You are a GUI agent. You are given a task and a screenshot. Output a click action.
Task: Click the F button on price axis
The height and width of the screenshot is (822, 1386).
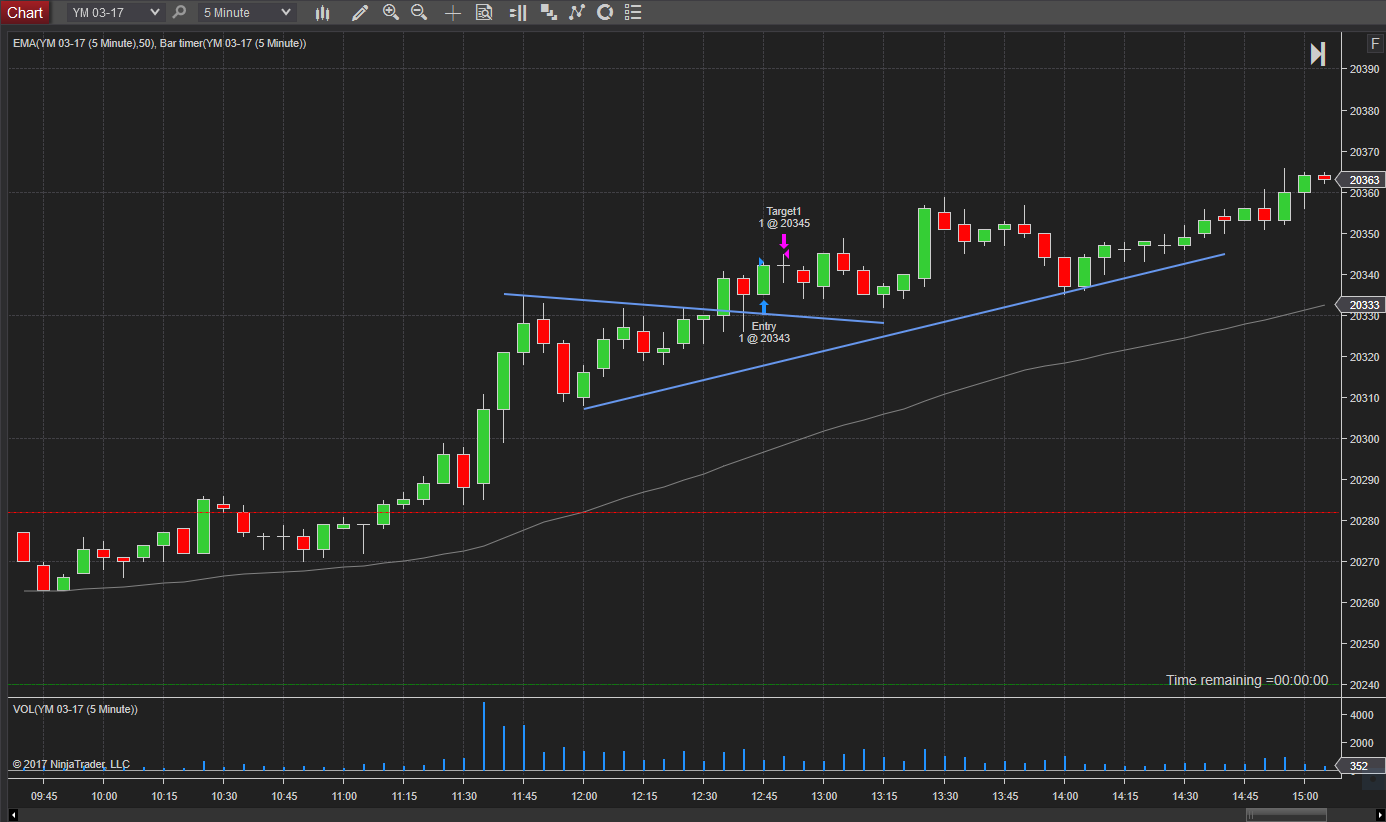pyautogui.click(x=1375, y=44)
